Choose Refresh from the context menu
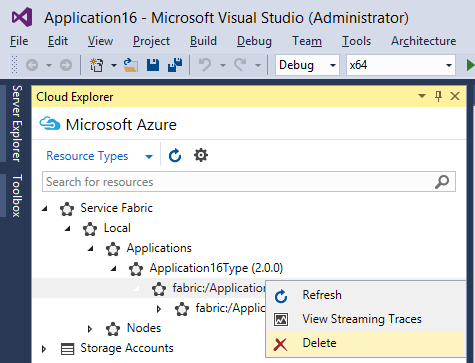Image resolution: width=475 pixels, height=363 pixels. click(x=366, y=295)
